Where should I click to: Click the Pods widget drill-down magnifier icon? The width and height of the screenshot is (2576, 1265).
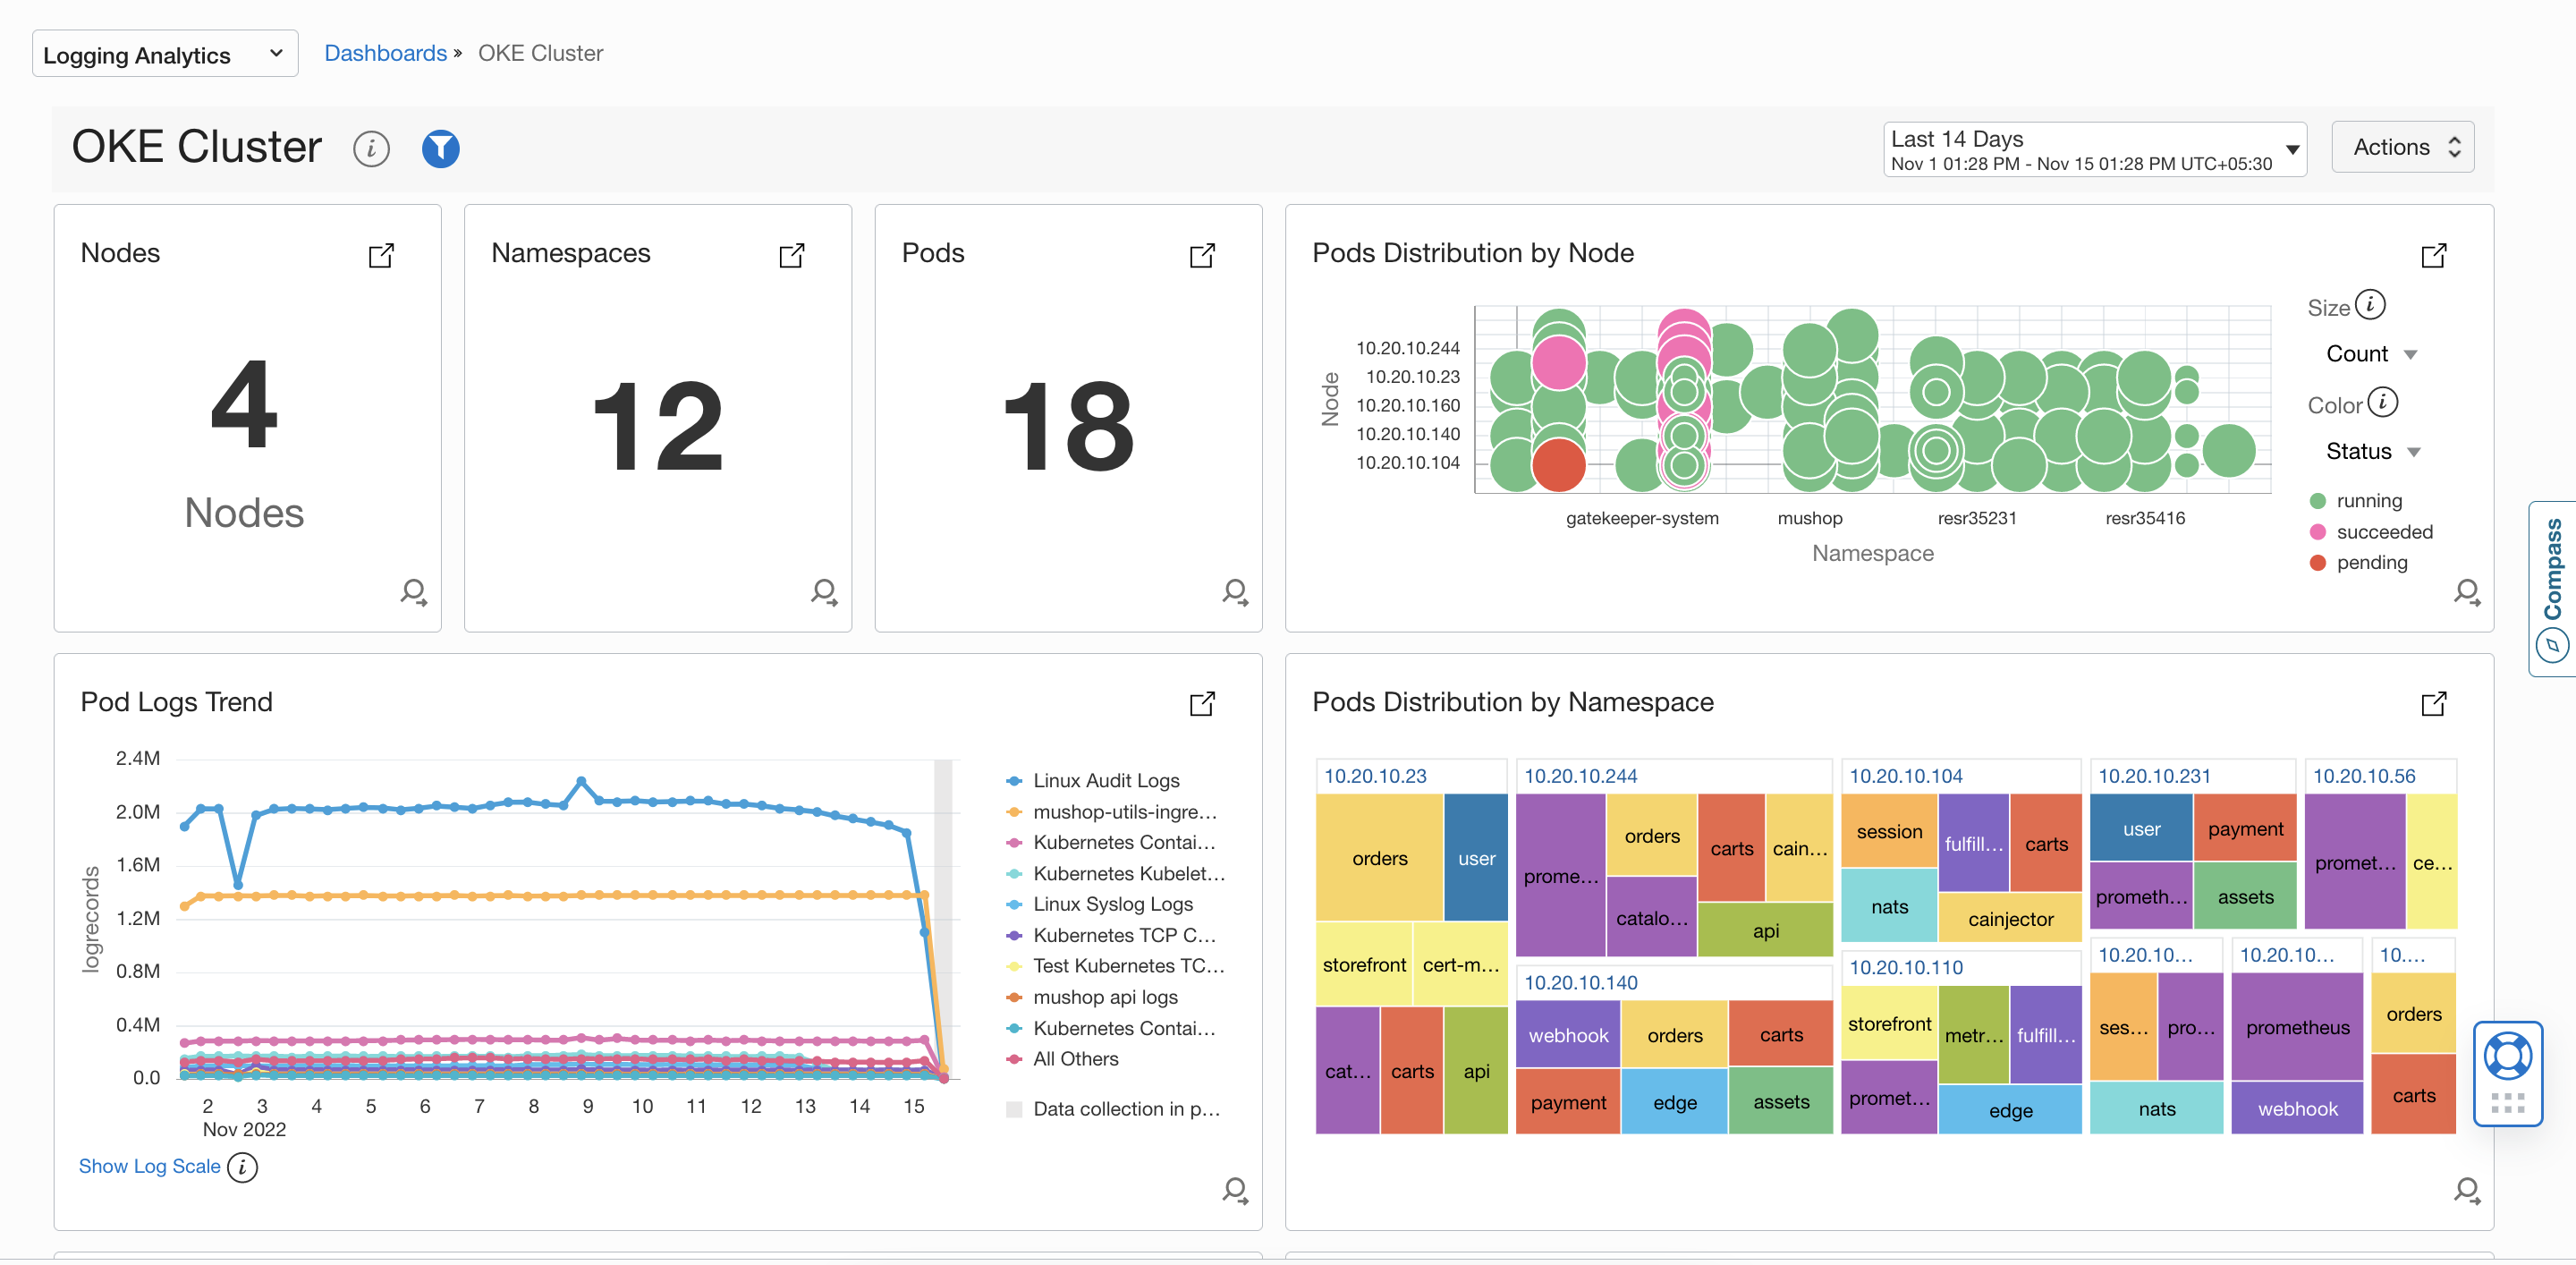1234,592
